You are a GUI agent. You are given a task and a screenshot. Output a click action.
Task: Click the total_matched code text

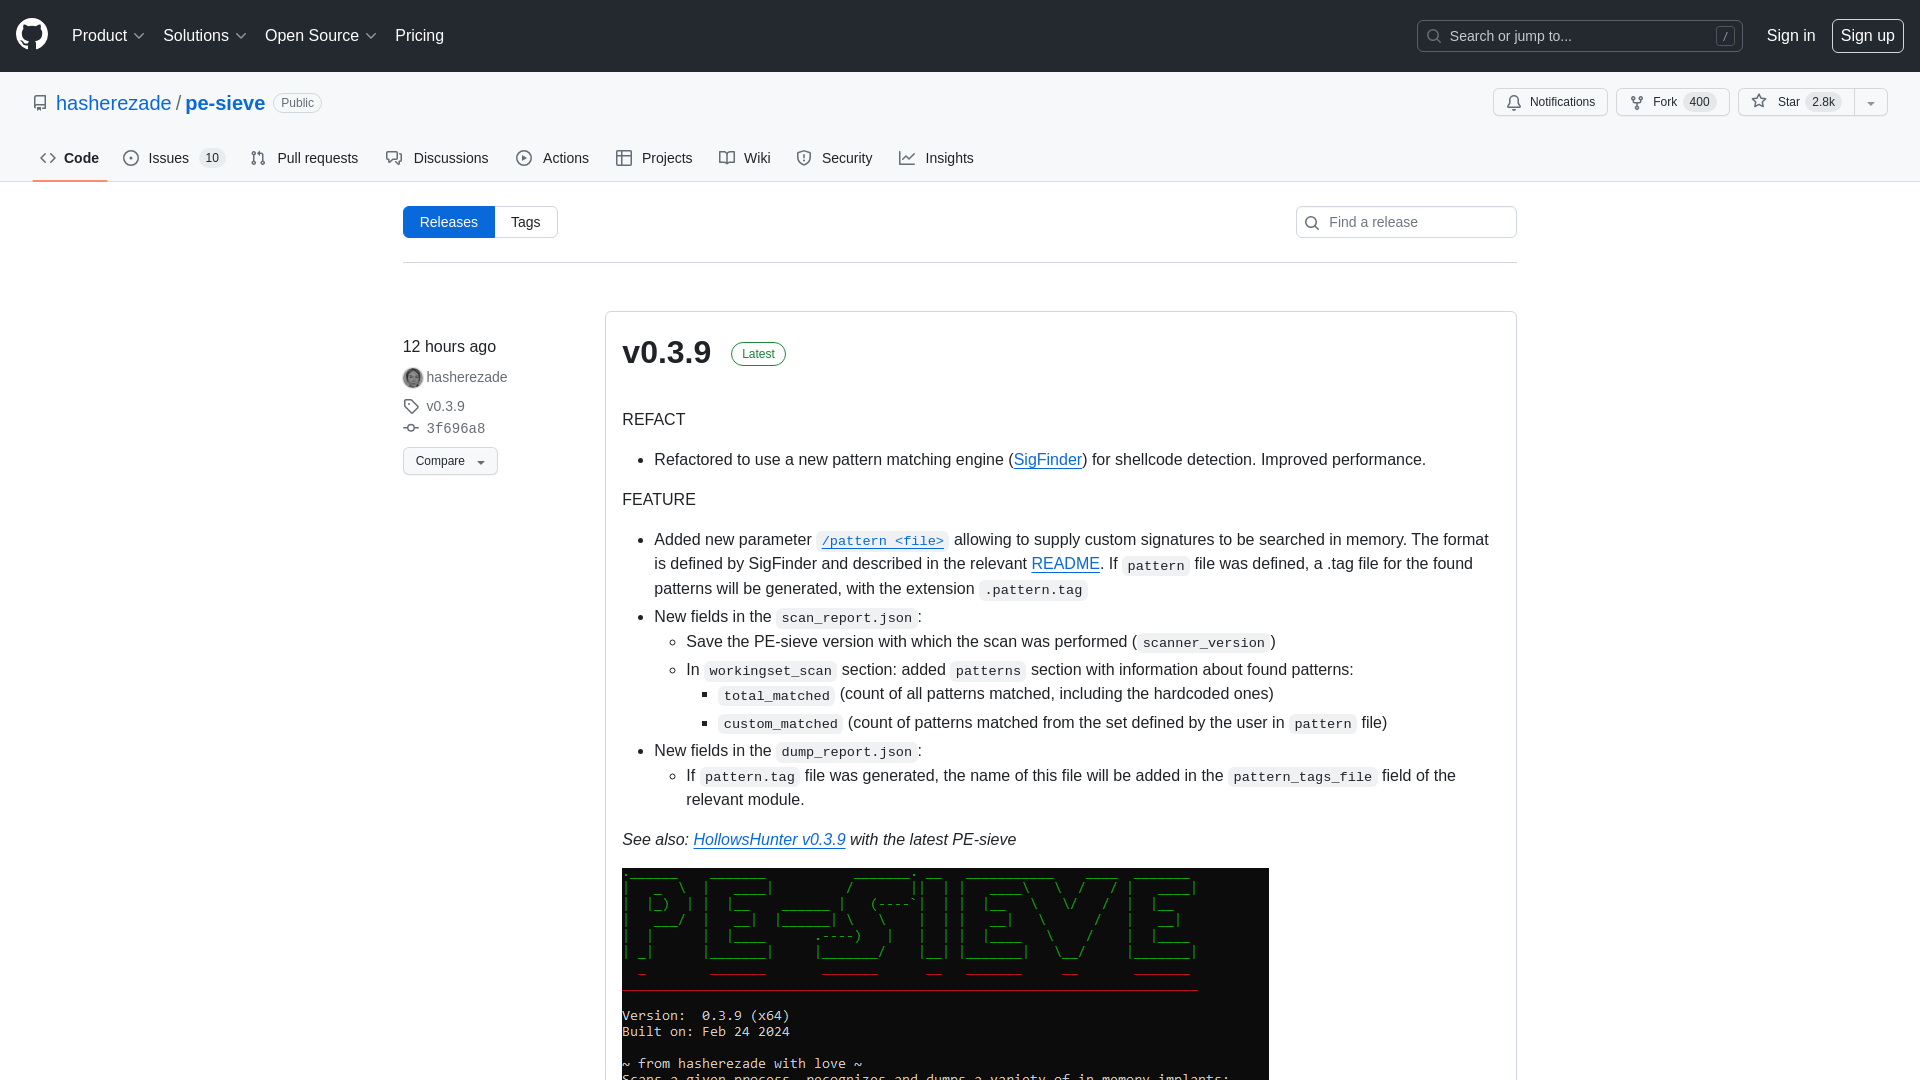click(776, 696)
